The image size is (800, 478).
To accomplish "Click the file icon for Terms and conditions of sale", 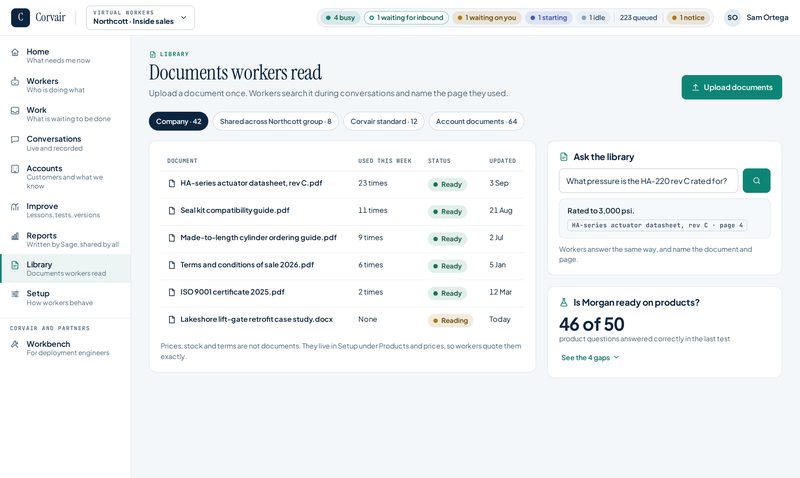I will (172, 265).
